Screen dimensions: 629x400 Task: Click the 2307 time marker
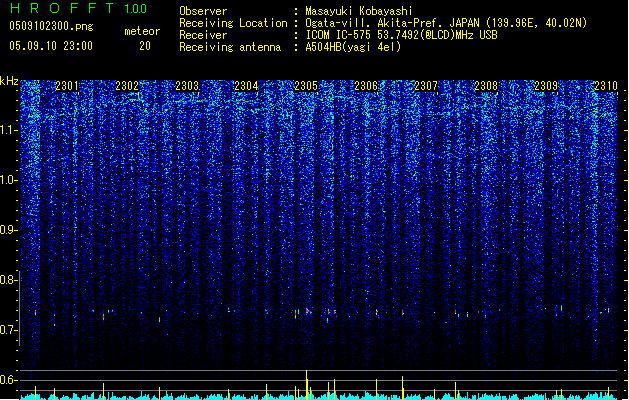(x=426, y=85)
